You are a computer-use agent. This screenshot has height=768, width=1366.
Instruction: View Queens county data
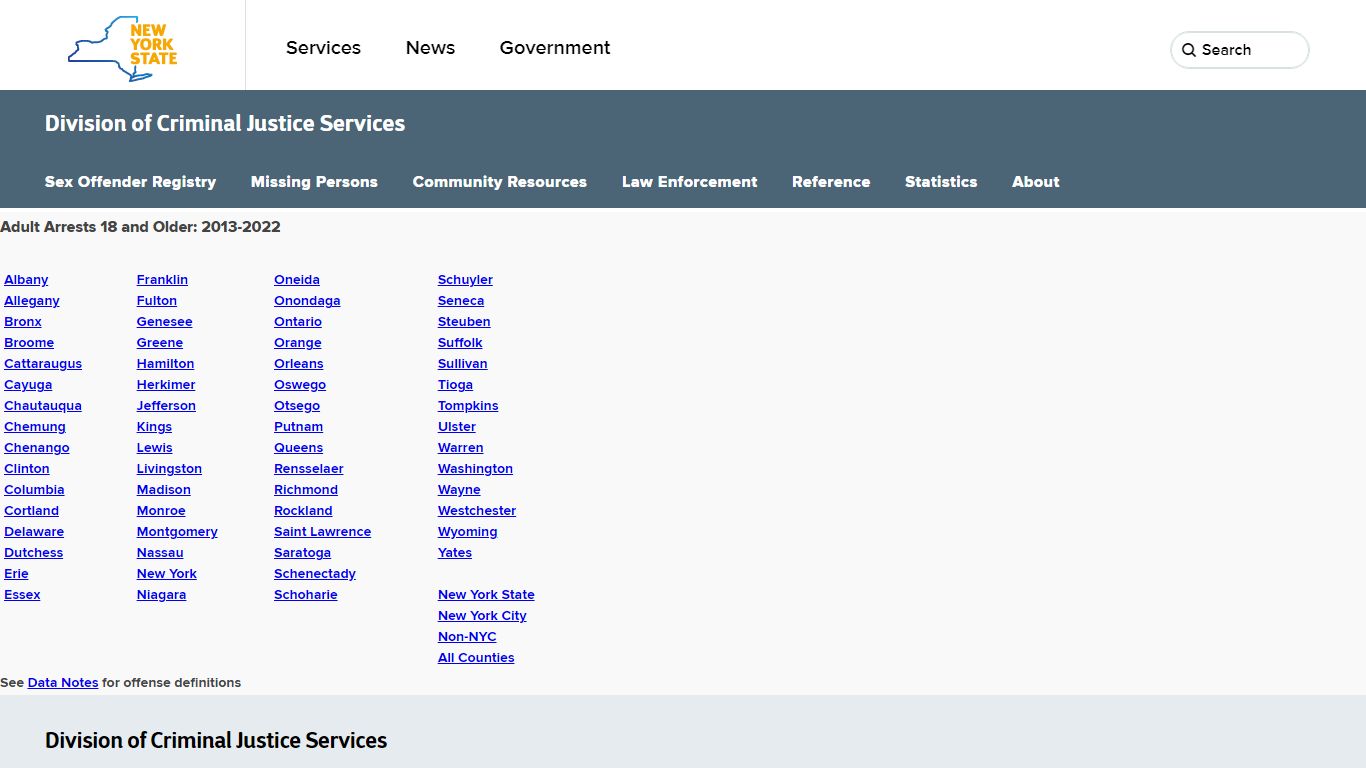tap(298, 448)
